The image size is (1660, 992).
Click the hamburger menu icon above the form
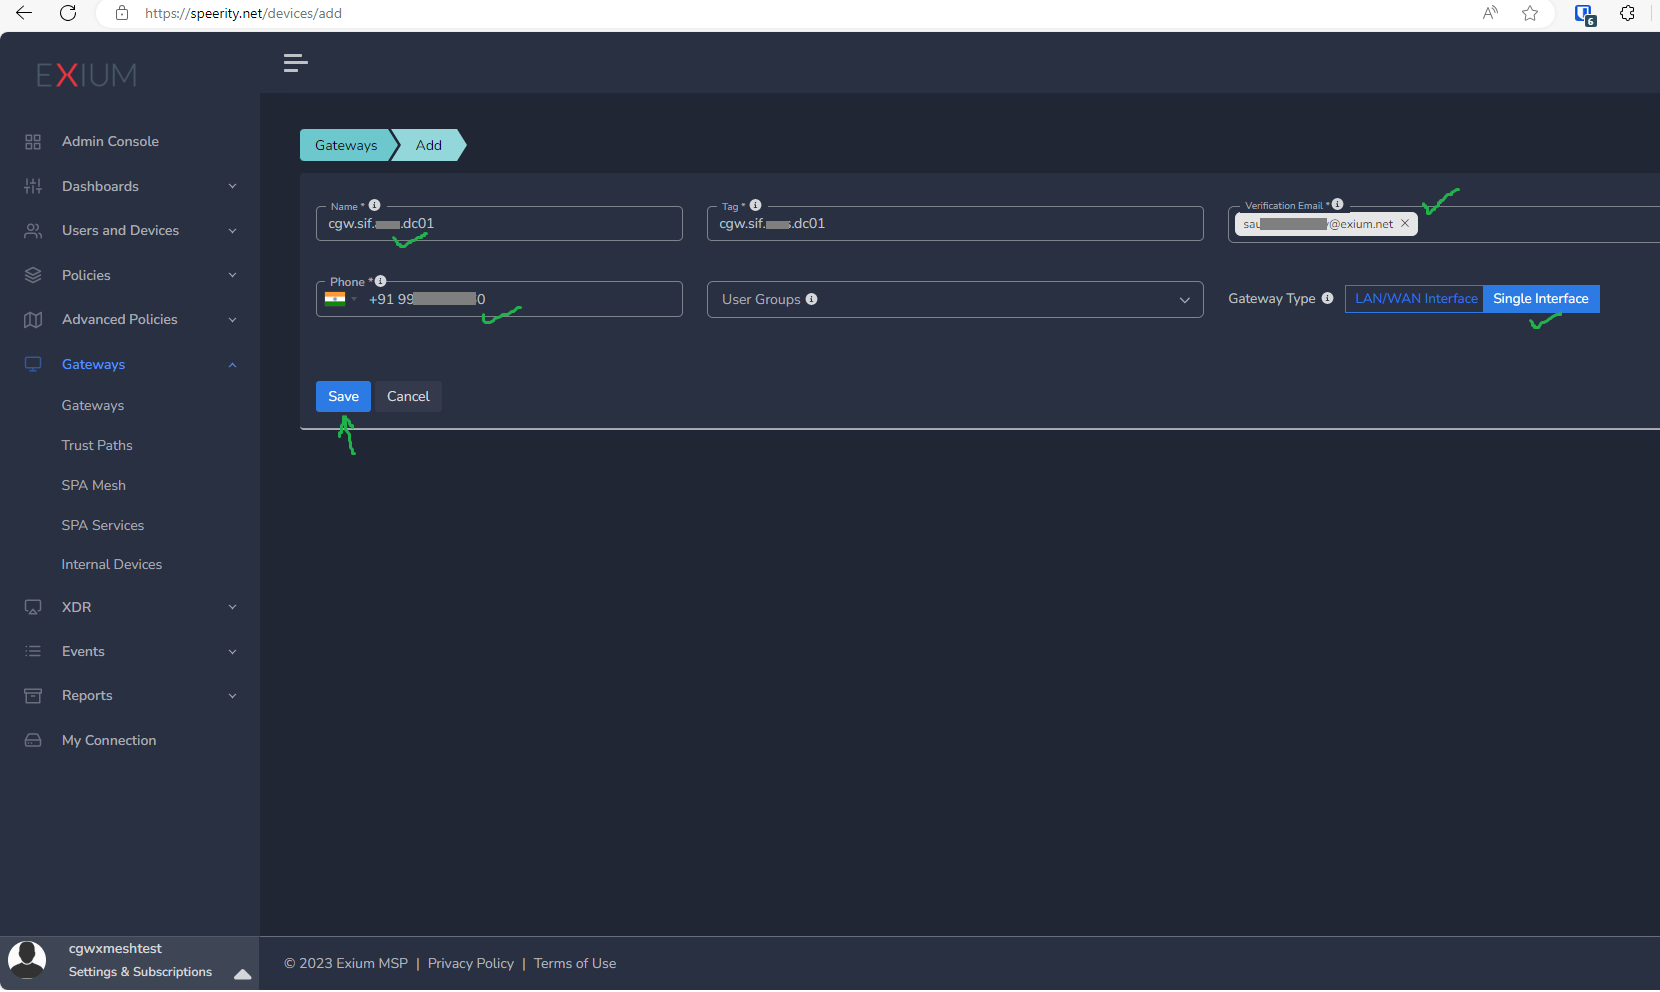296,63
